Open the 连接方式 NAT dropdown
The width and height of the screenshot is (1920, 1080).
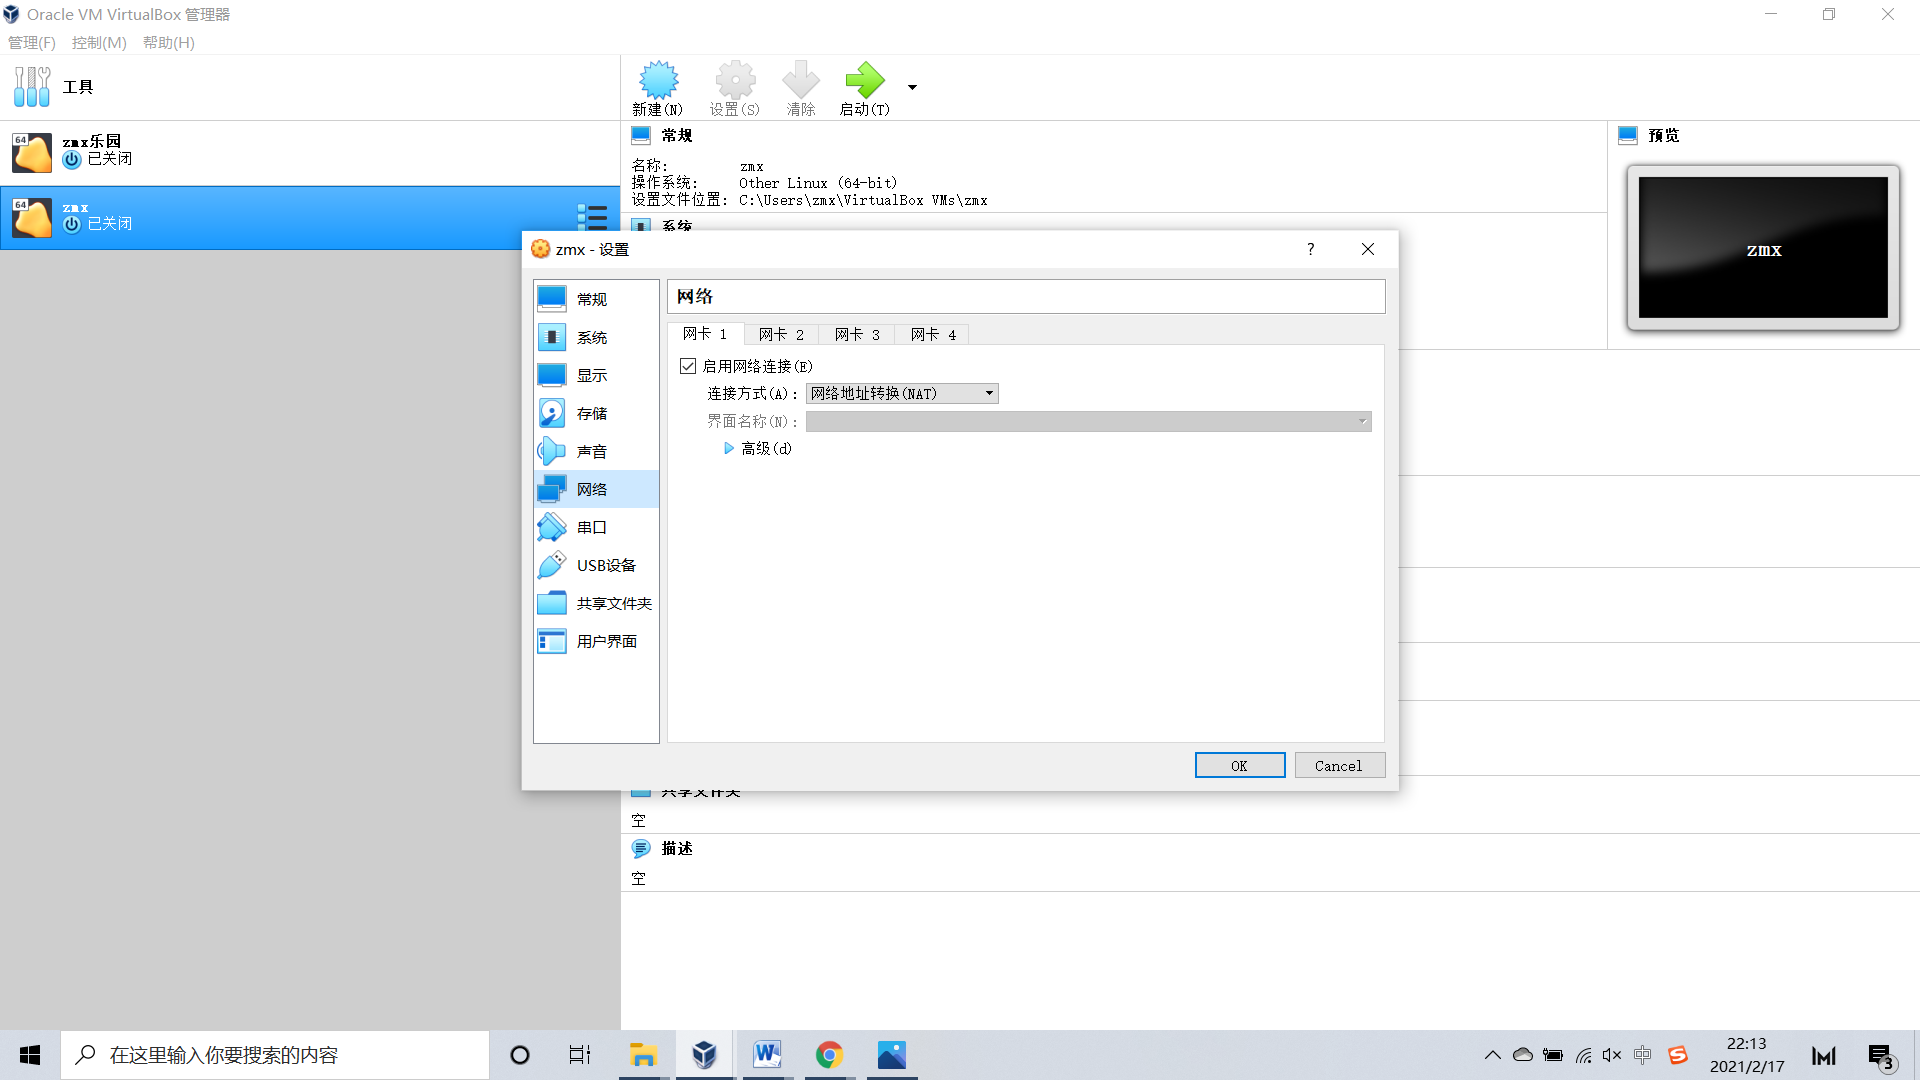pyautogui.click(x=901, y=393)
